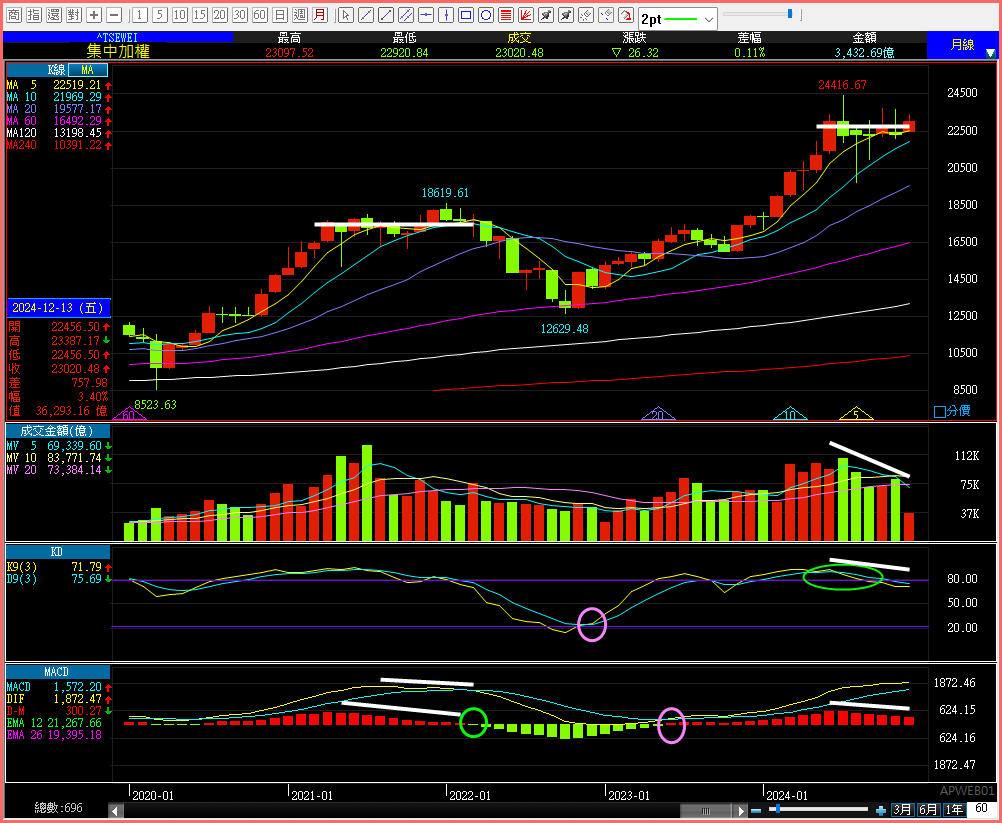Switch to daily 日 chart period

click(x=279, y=15)
